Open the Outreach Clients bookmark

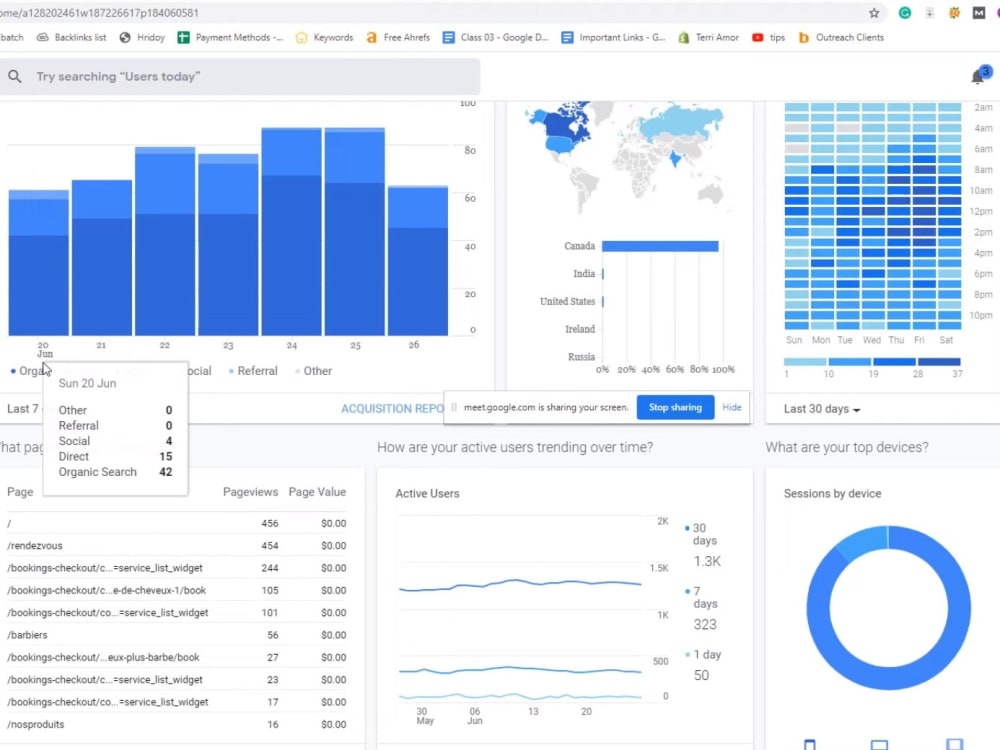(841, 38)
